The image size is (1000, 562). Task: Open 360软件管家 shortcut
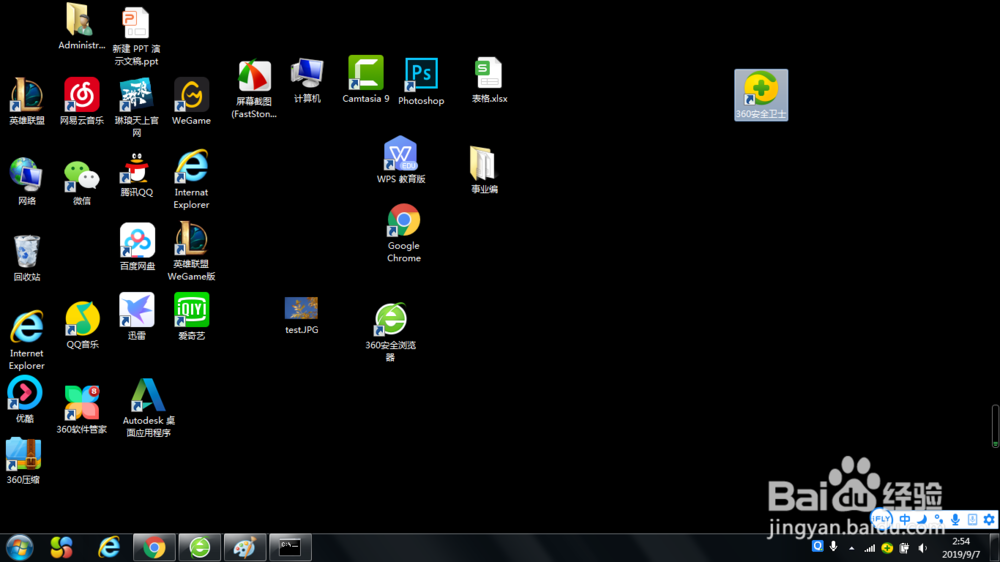click(x=82, y=410)
